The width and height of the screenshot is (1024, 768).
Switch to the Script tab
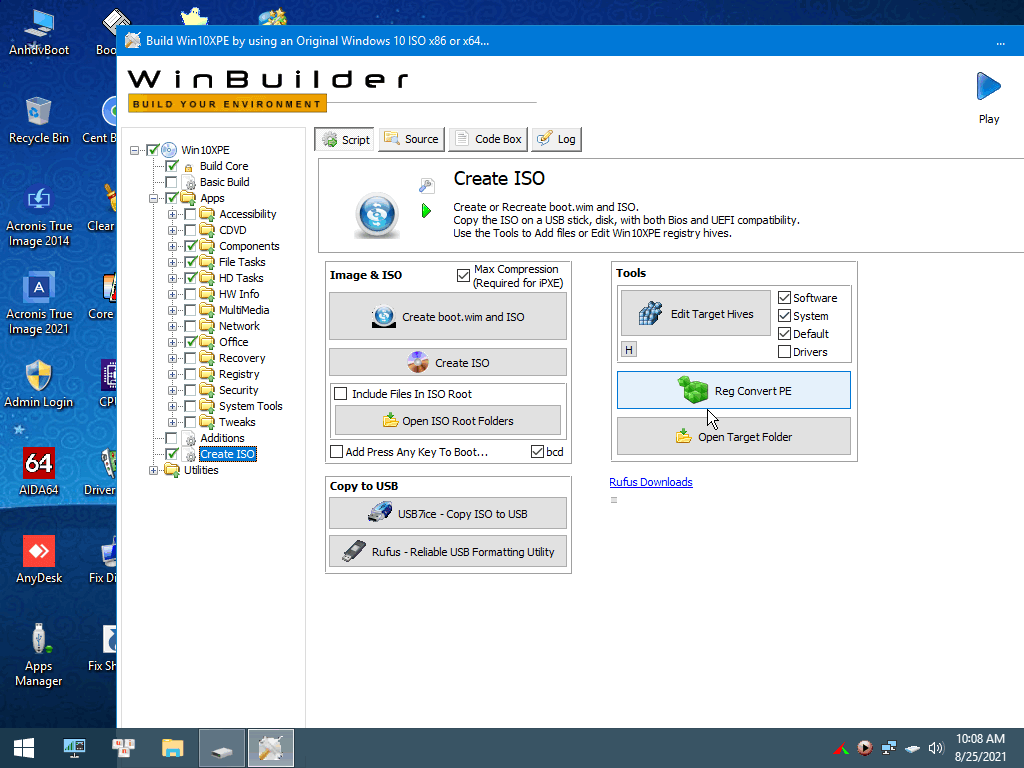(344, 139)
